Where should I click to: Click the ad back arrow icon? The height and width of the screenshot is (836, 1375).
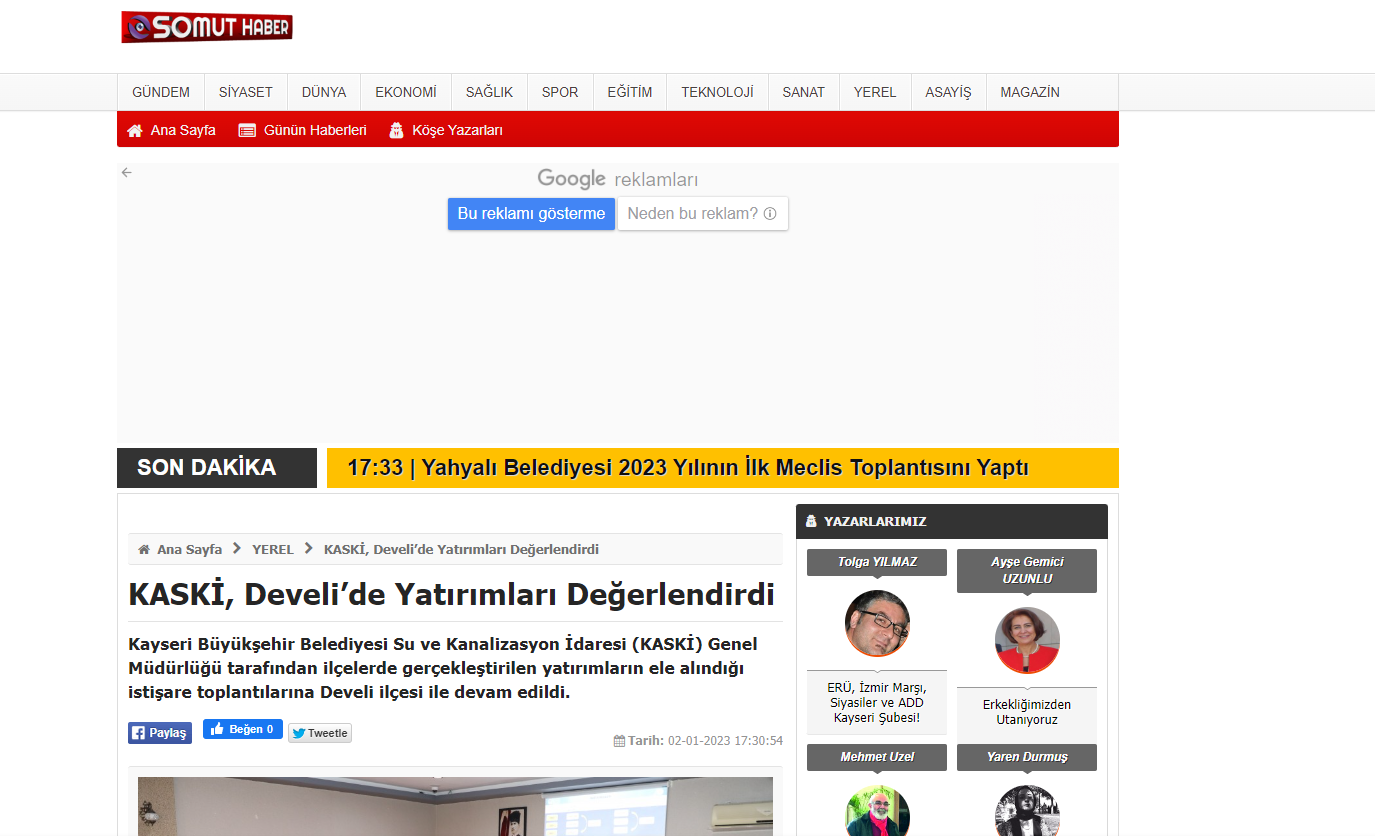click(127, 172)
